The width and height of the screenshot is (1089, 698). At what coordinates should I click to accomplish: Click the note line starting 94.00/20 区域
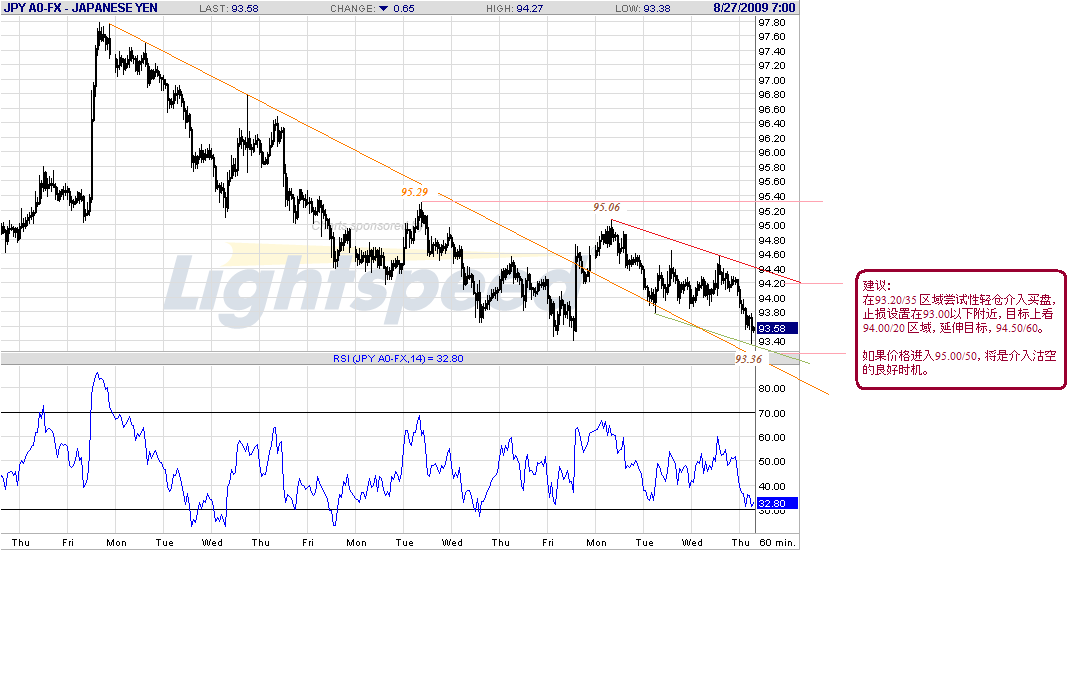953,328
